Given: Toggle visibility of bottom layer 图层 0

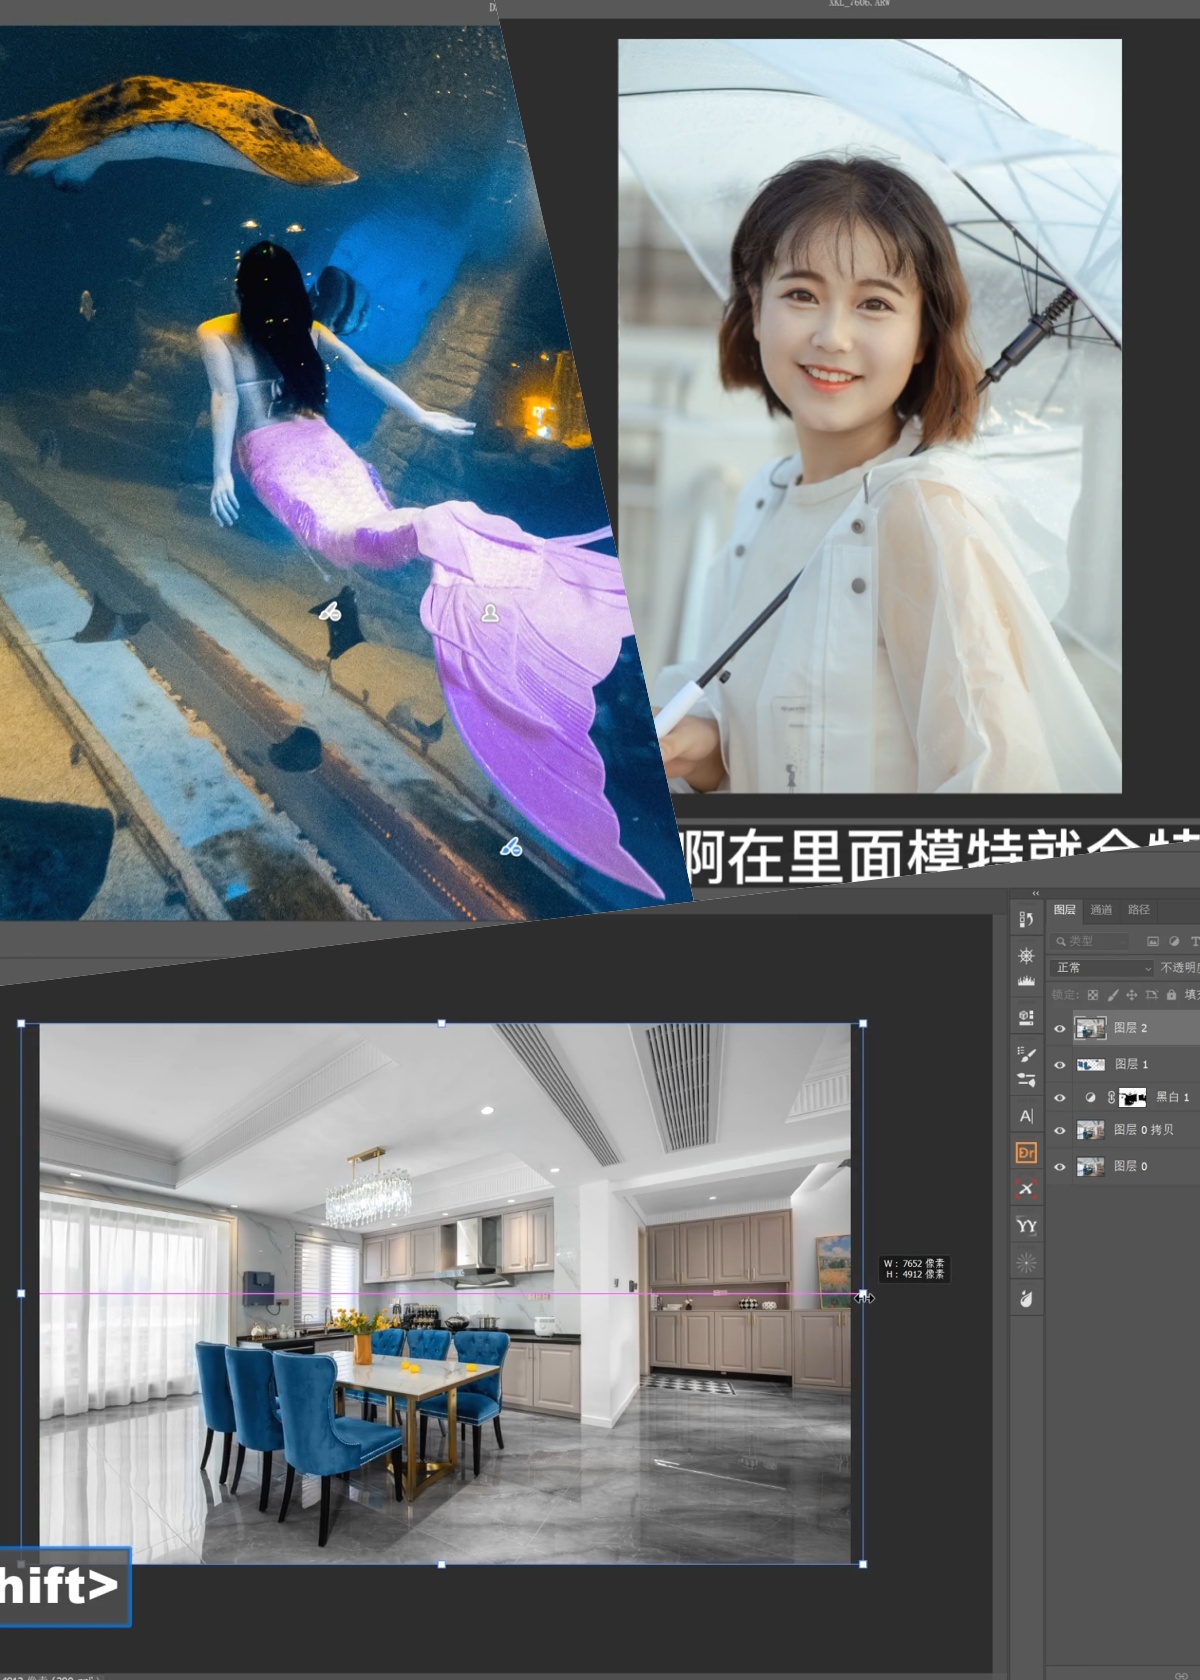Looking at the screenshot, I should [x=1060, y=1166].
